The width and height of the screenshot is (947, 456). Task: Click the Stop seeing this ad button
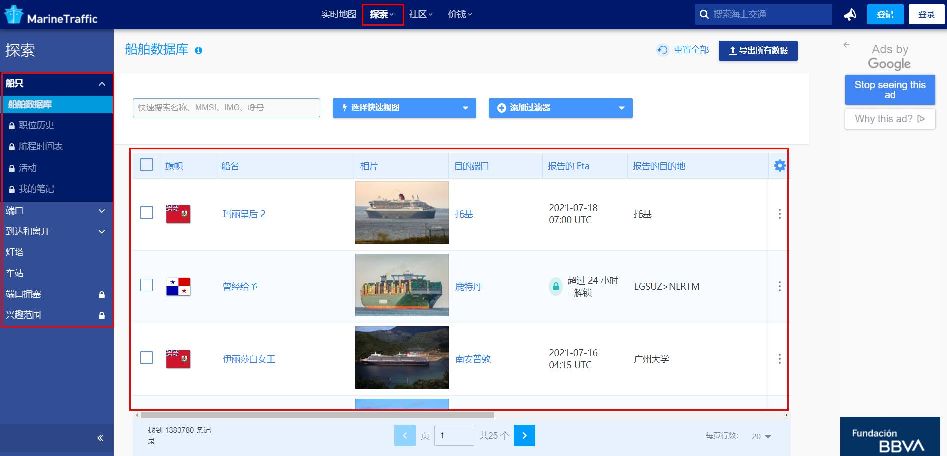tap(889, 91)
